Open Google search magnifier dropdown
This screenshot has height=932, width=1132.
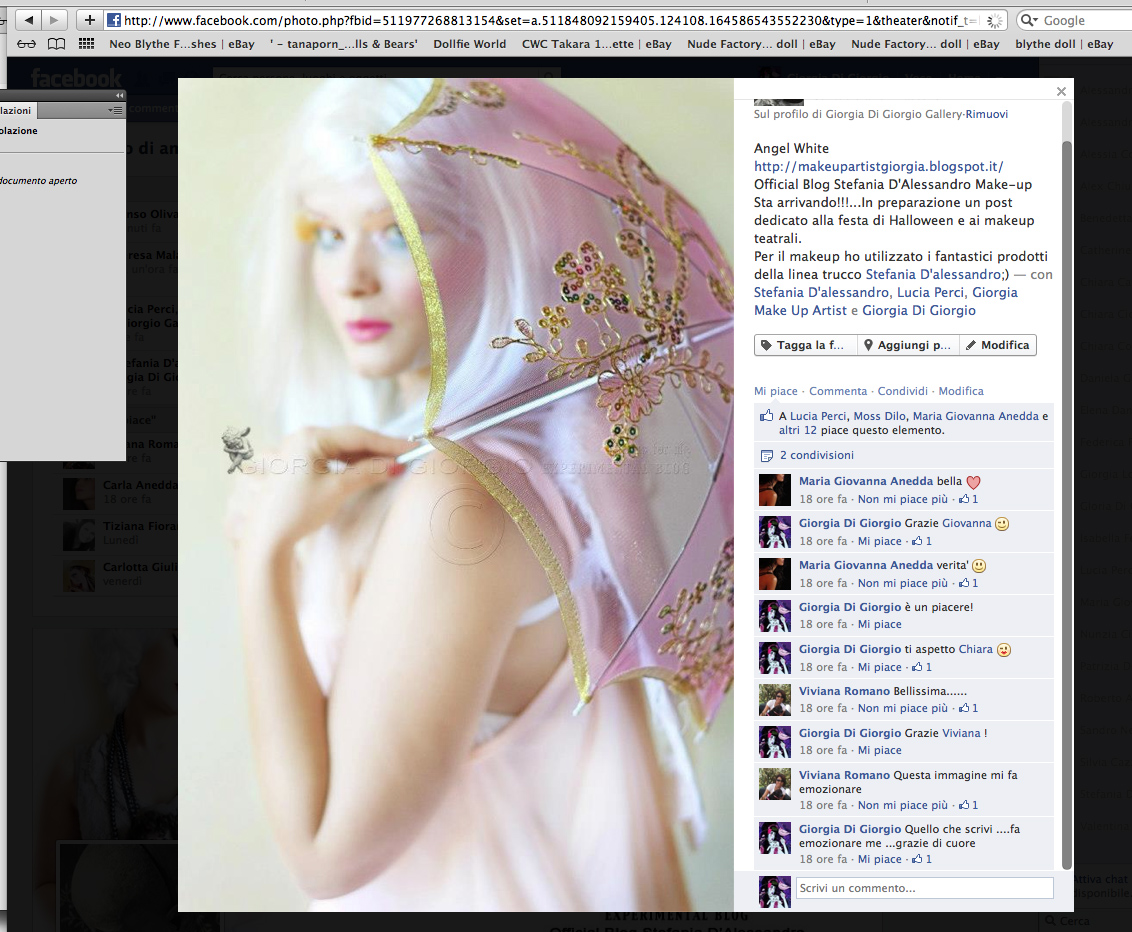[x=1029, y=20]
